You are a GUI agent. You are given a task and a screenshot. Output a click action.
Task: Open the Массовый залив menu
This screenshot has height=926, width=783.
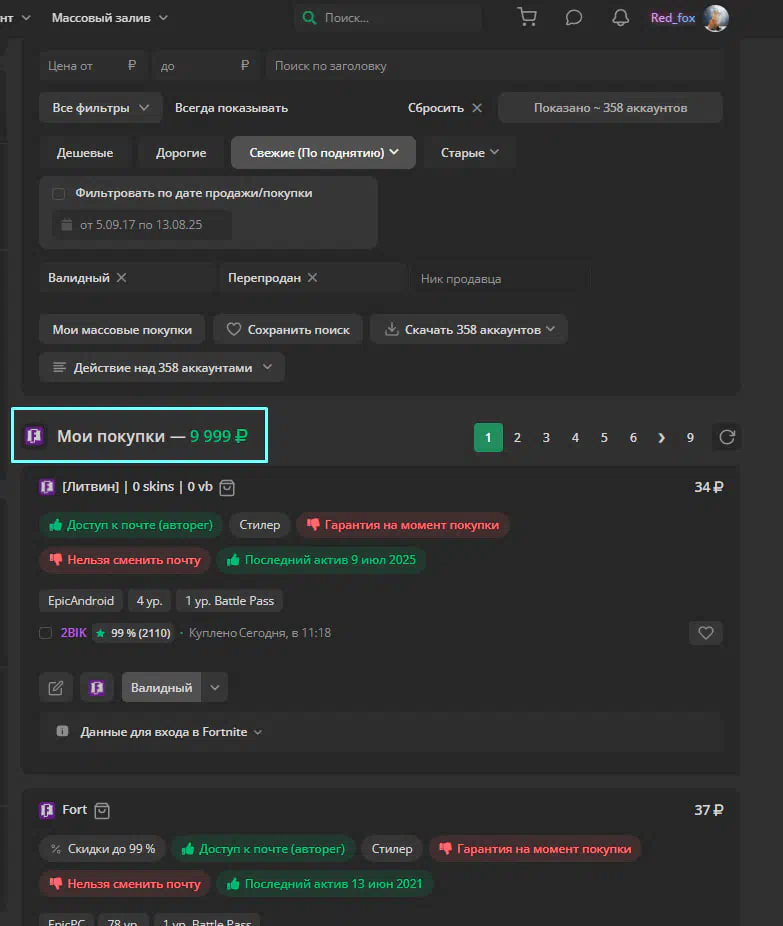tap(109, 17)
